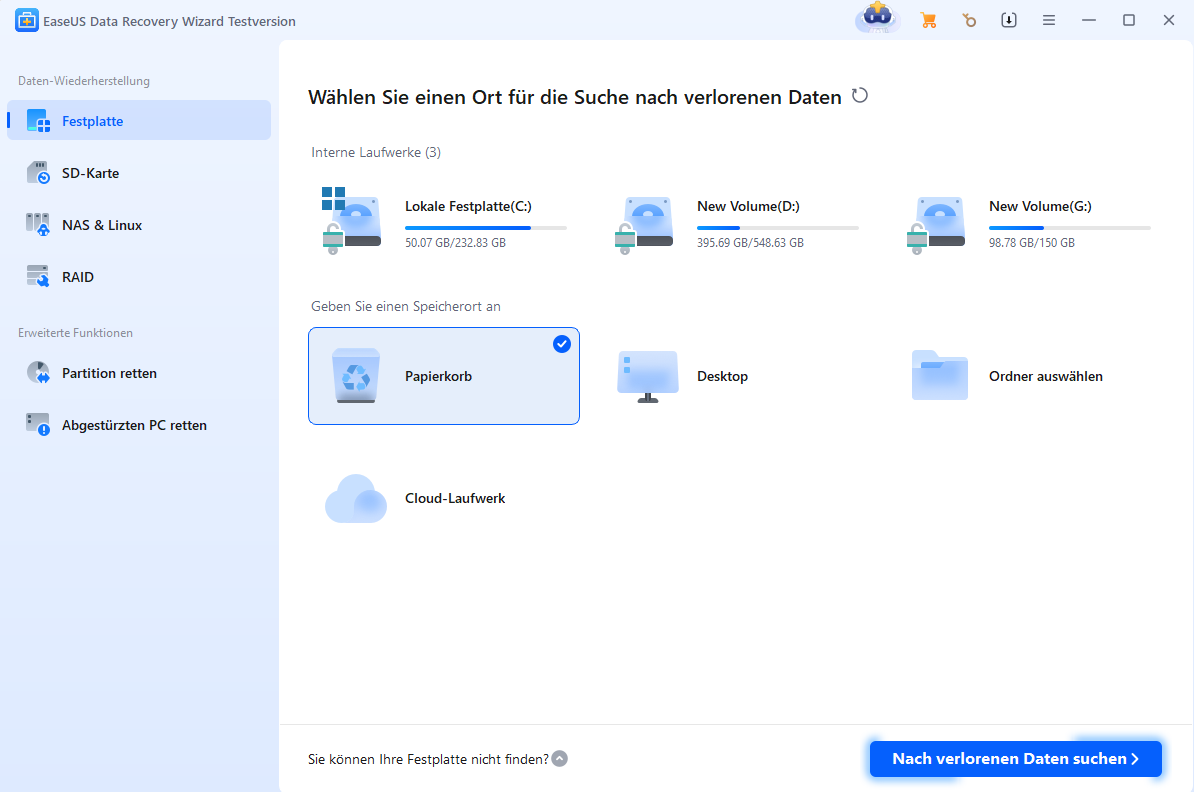Refresh the drive list

point(860,96)
